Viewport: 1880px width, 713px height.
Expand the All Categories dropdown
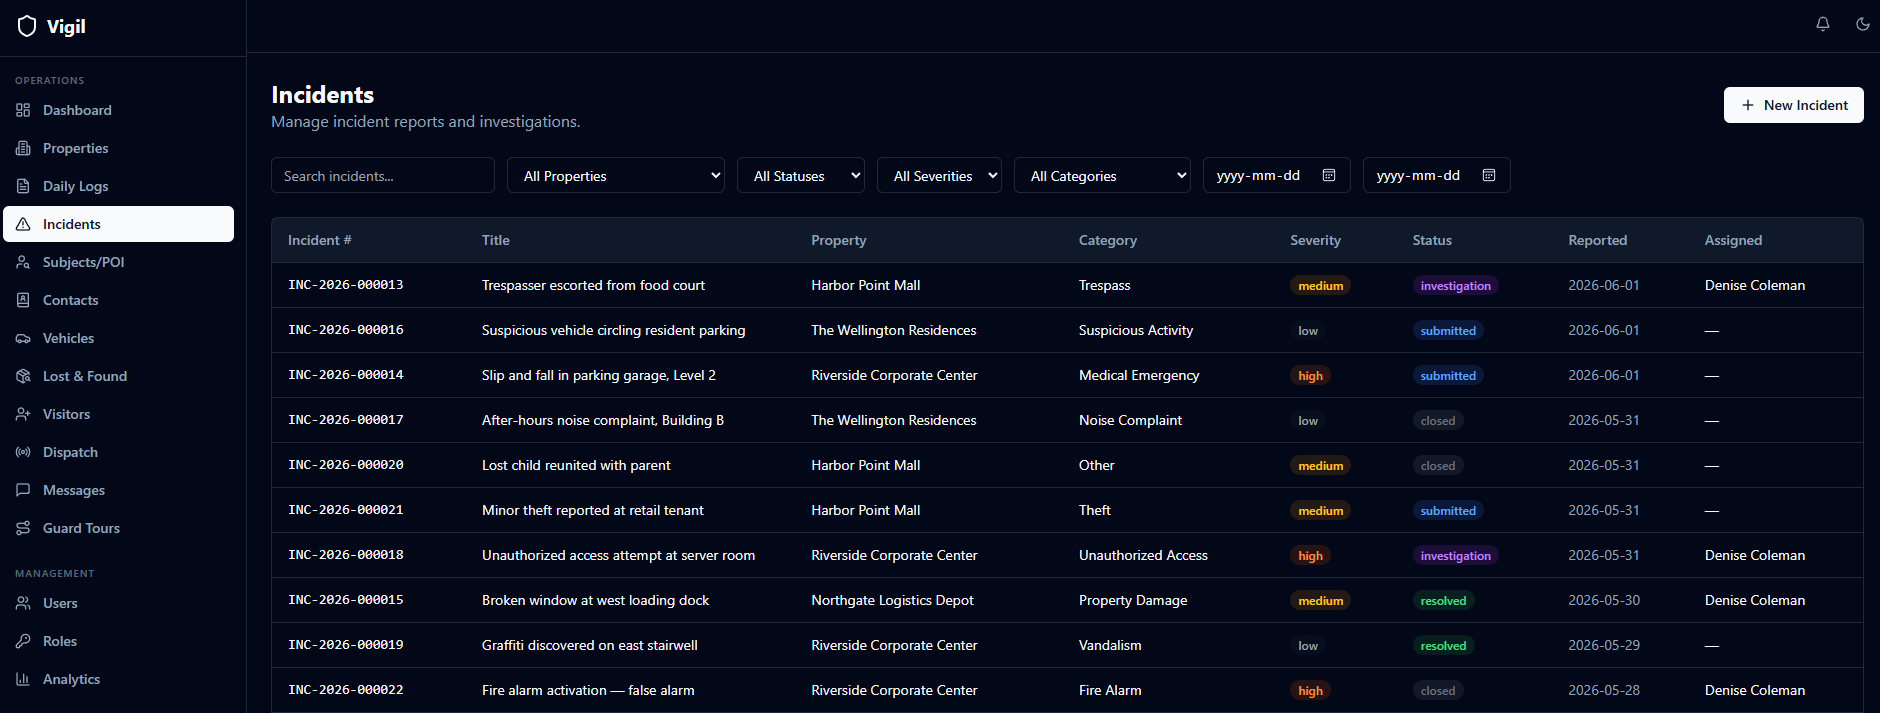[x=1102, y=175]
